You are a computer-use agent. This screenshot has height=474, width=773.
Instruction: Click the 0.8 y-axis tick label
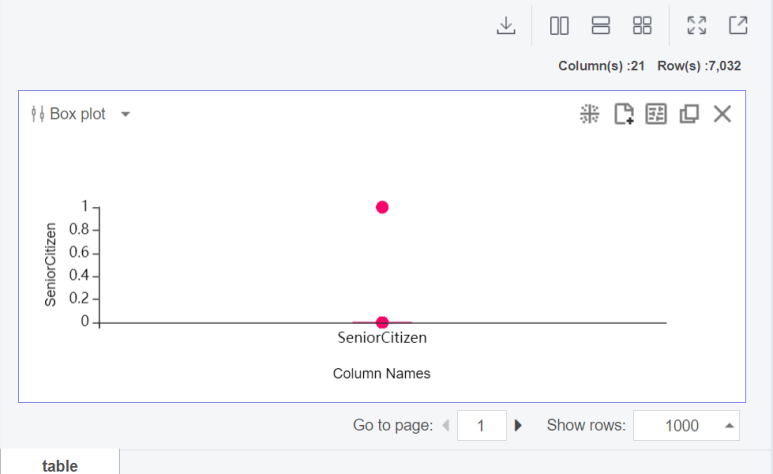[79, 229]
